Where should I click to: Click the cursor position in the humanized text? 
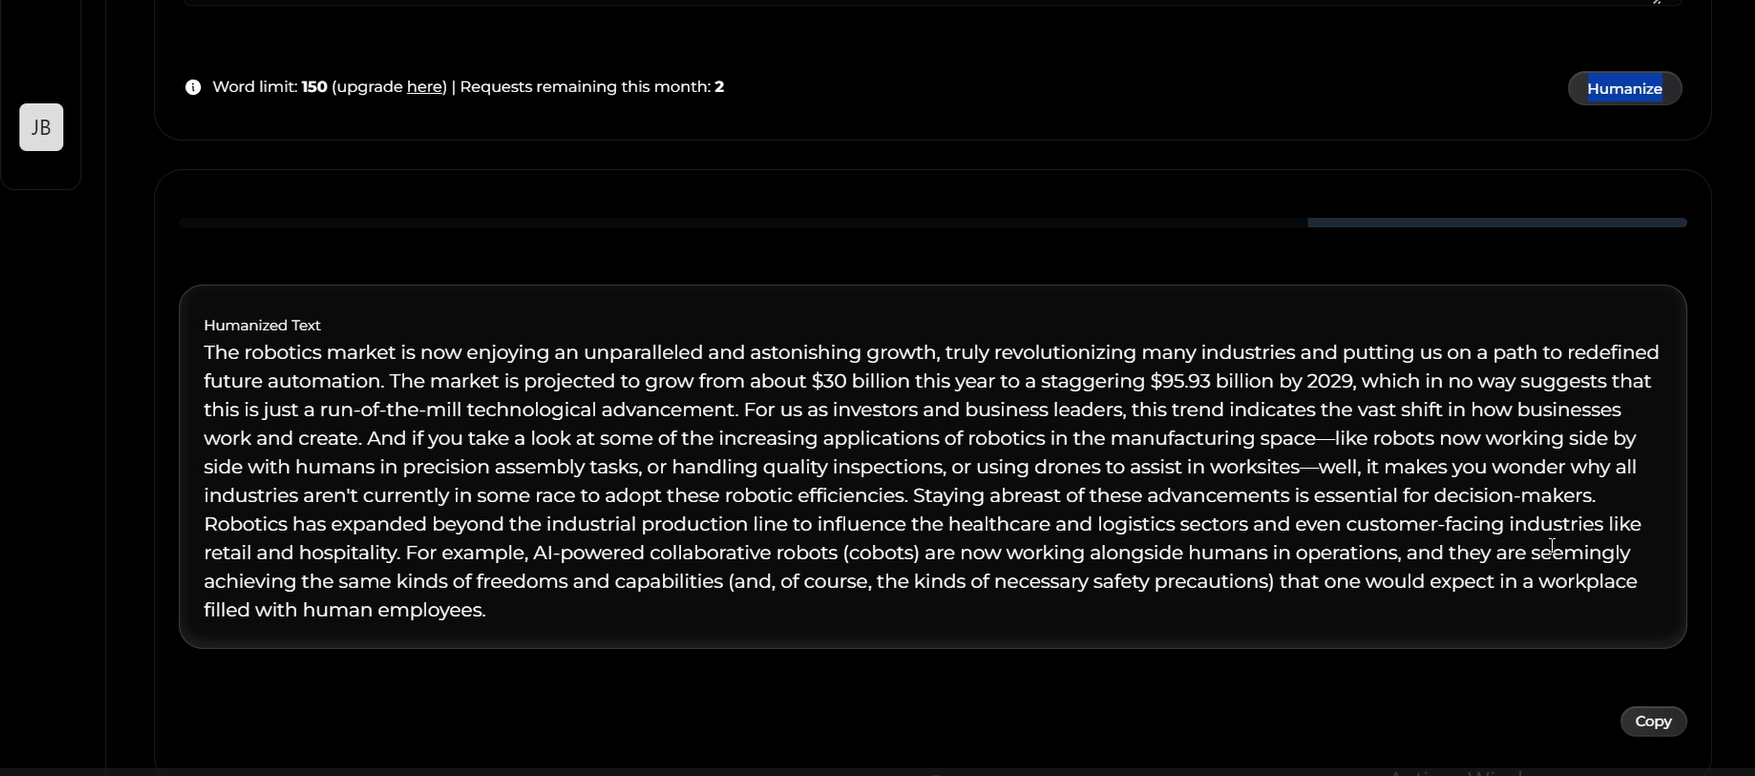1551,546
